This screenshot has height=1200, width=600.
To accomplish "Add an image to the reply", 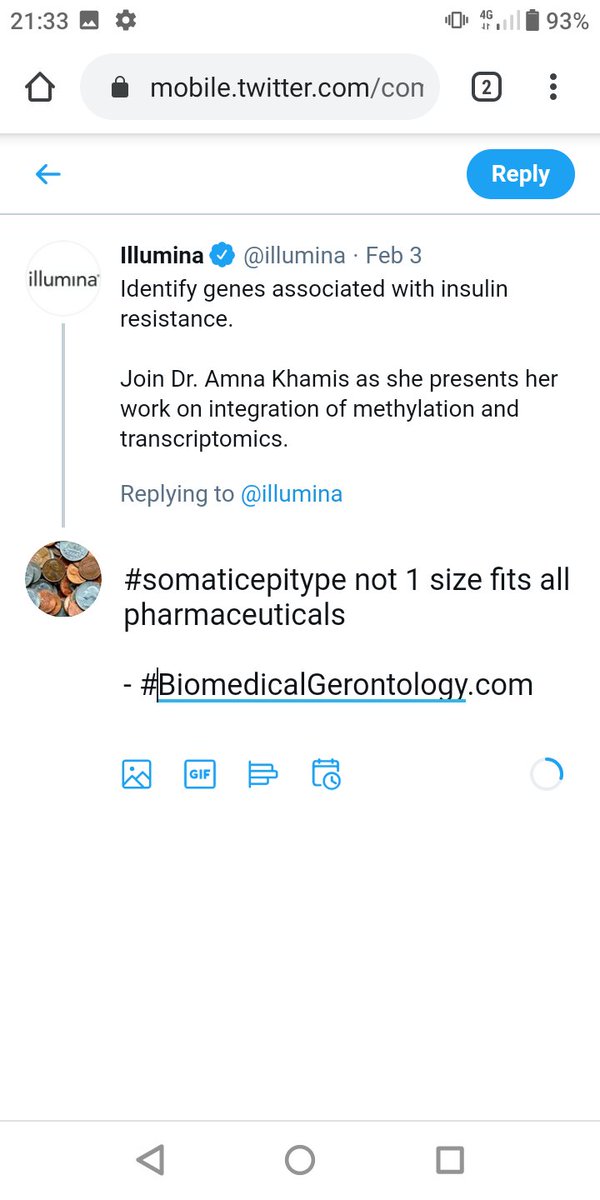I will (136, 773).
